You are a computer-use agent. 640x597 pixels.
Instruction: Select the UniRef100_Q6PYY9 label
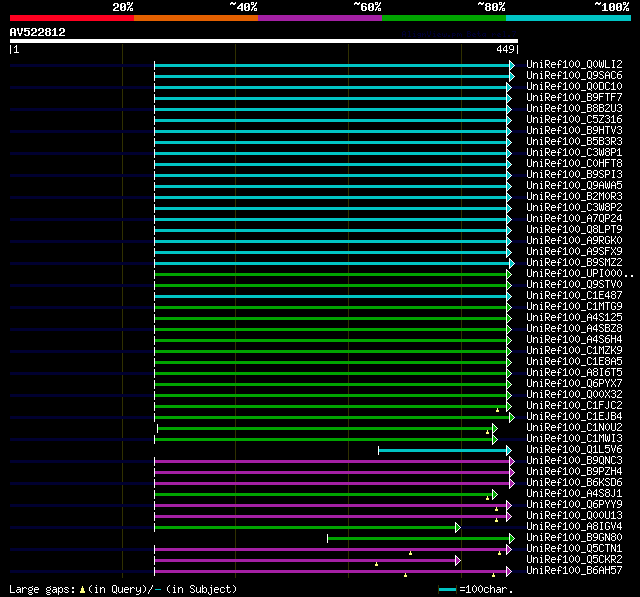click(x=574, y=505)
